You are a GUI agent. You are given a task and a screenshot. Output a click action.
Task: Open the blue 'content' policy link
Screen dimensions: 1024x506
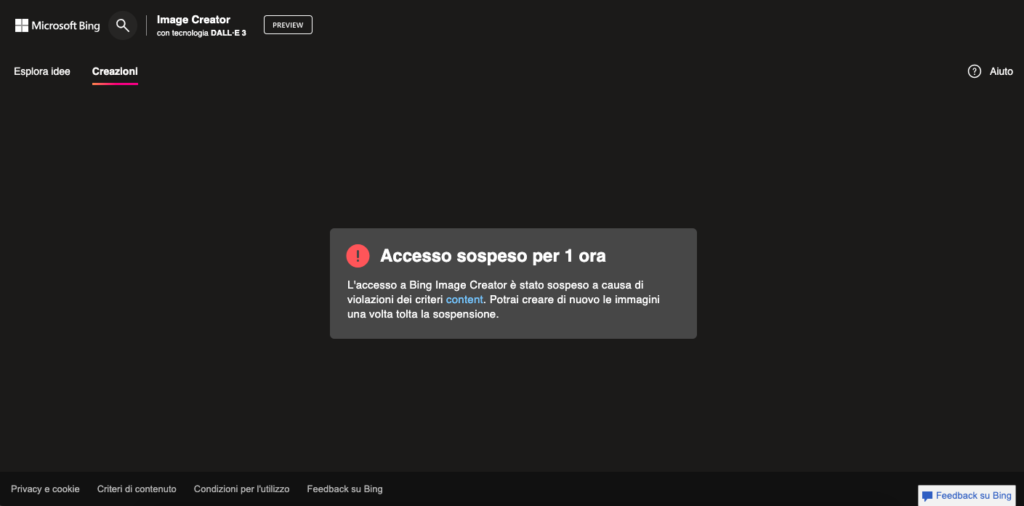[464, 299]
